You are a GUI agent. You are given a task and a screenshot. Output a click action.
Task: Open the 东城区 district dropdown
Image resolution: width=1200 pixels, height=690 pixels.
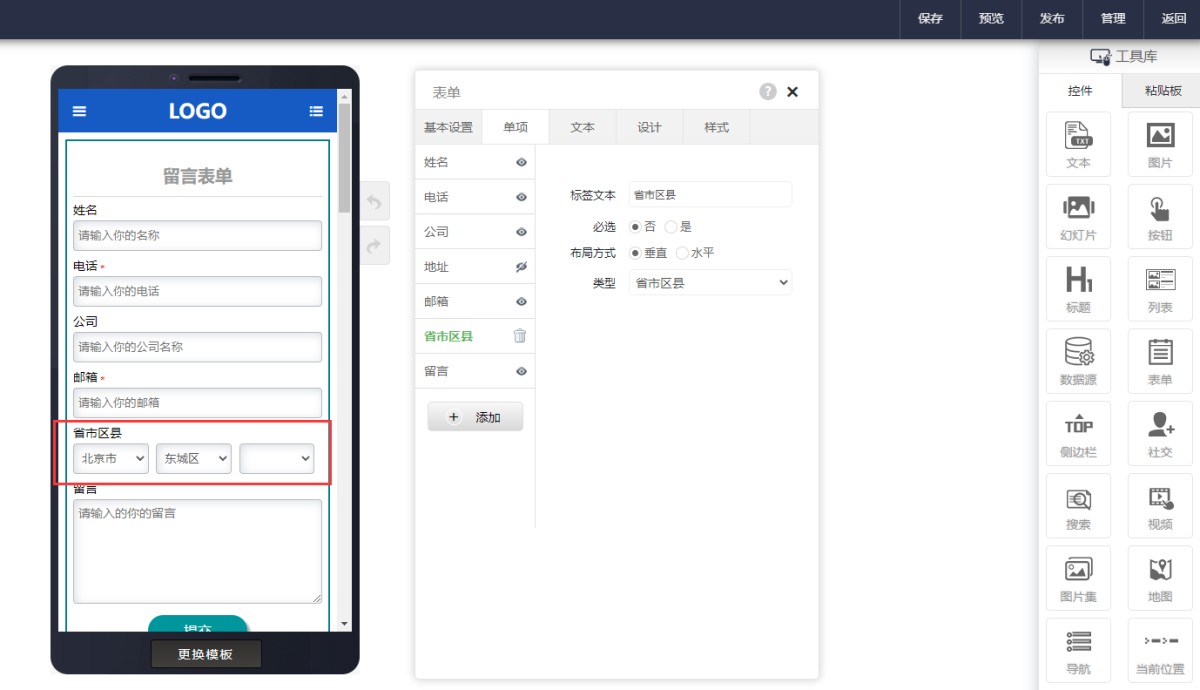(194, 458)
